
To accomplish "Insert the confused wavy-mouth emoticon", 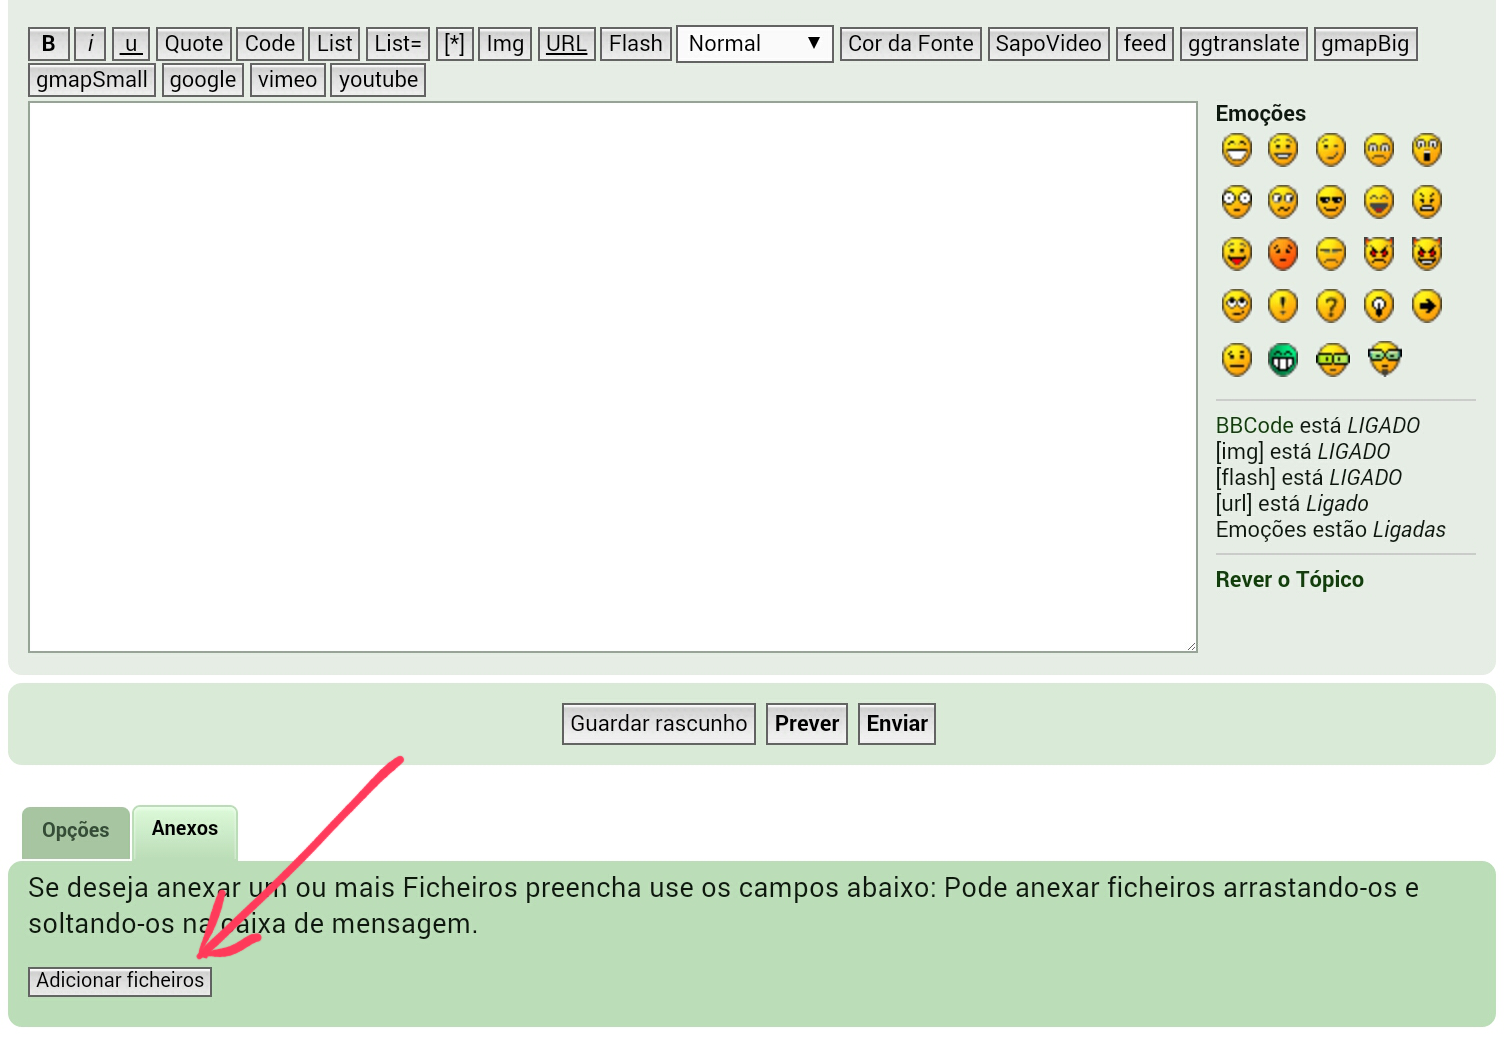I will coord(1283,202).
